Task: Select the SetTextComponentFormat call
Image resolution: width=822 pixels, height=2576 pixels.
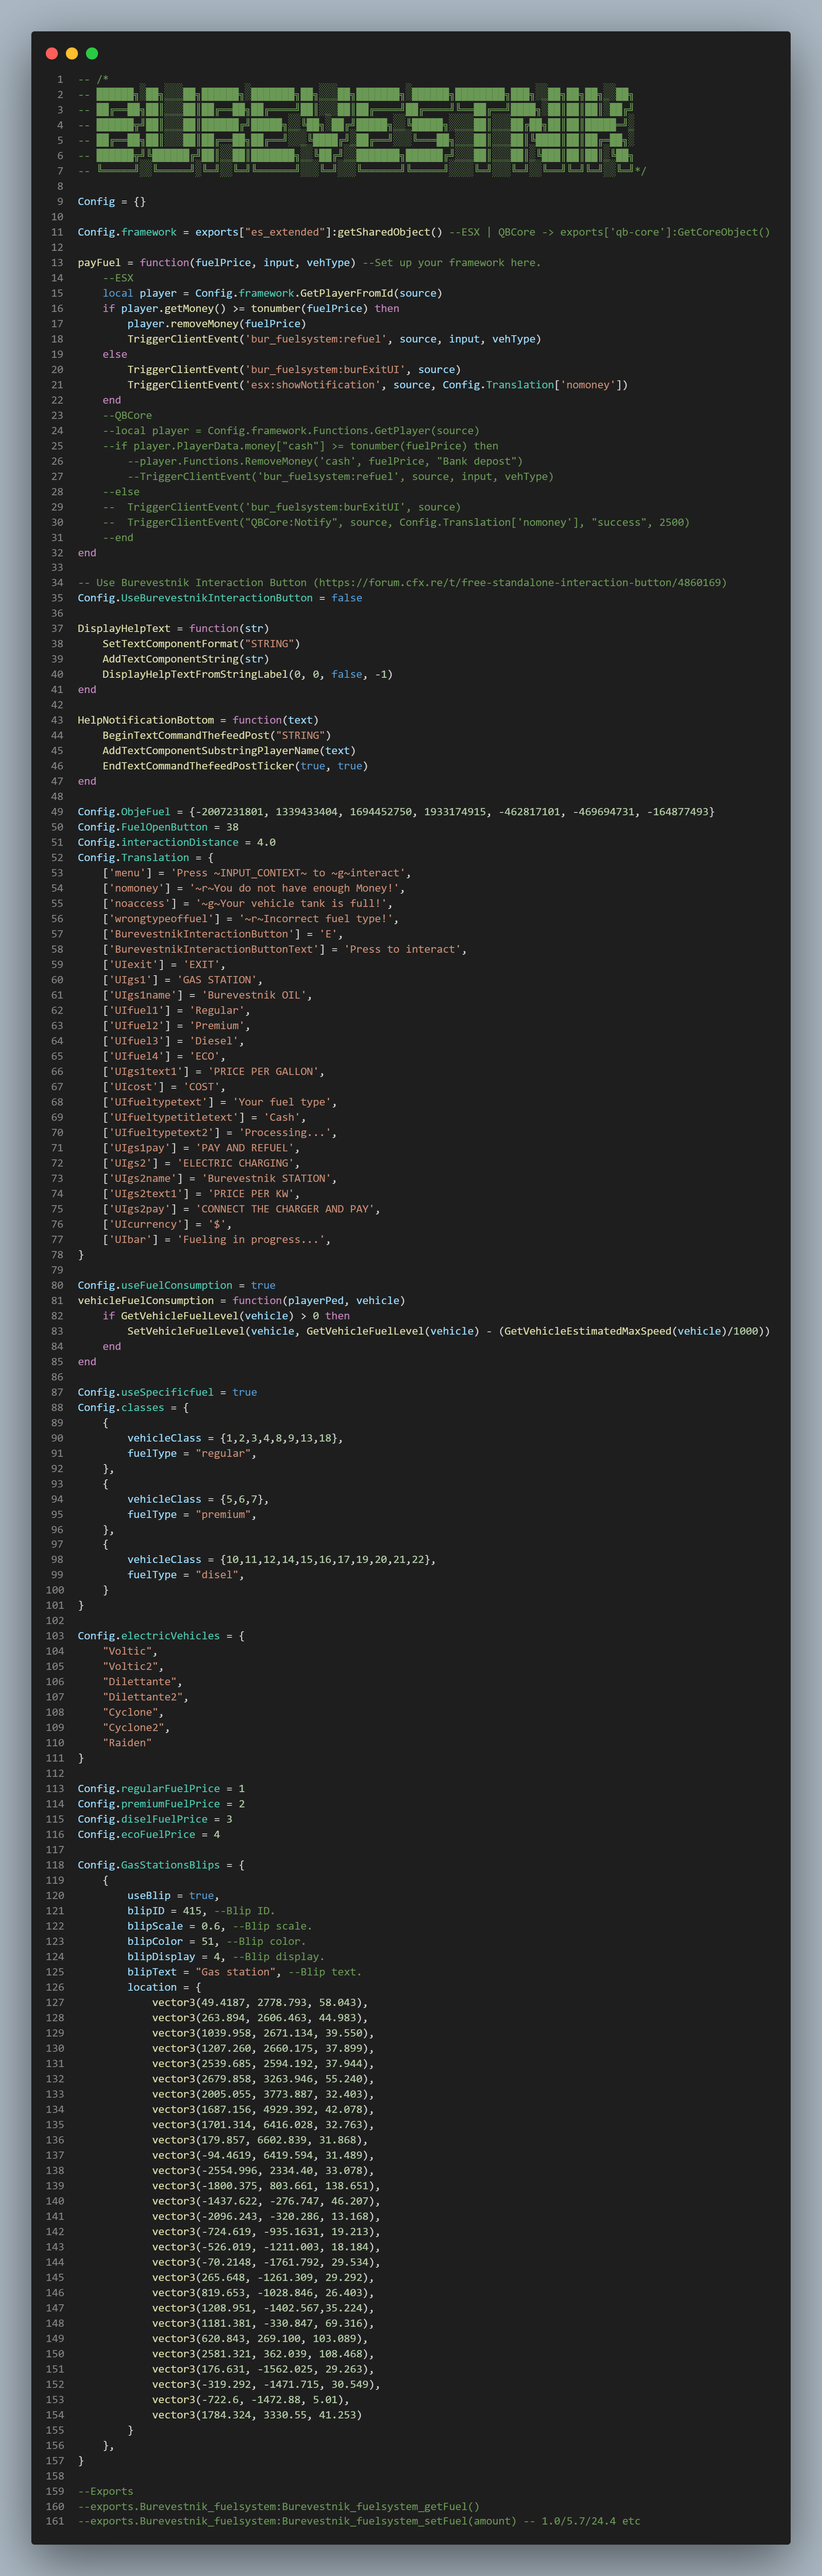Action: click(201, 644)
